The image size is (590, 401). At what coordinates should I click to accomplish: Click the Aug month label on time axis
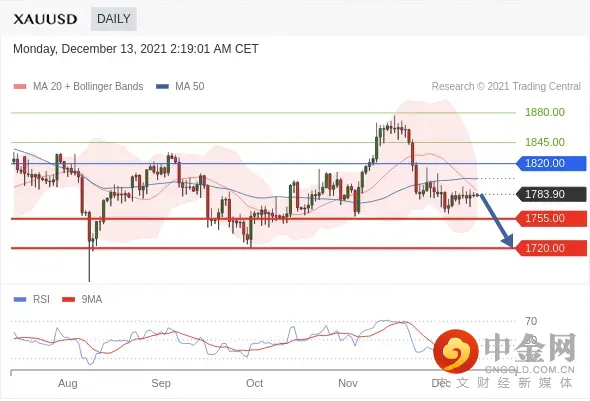(68, 383)
